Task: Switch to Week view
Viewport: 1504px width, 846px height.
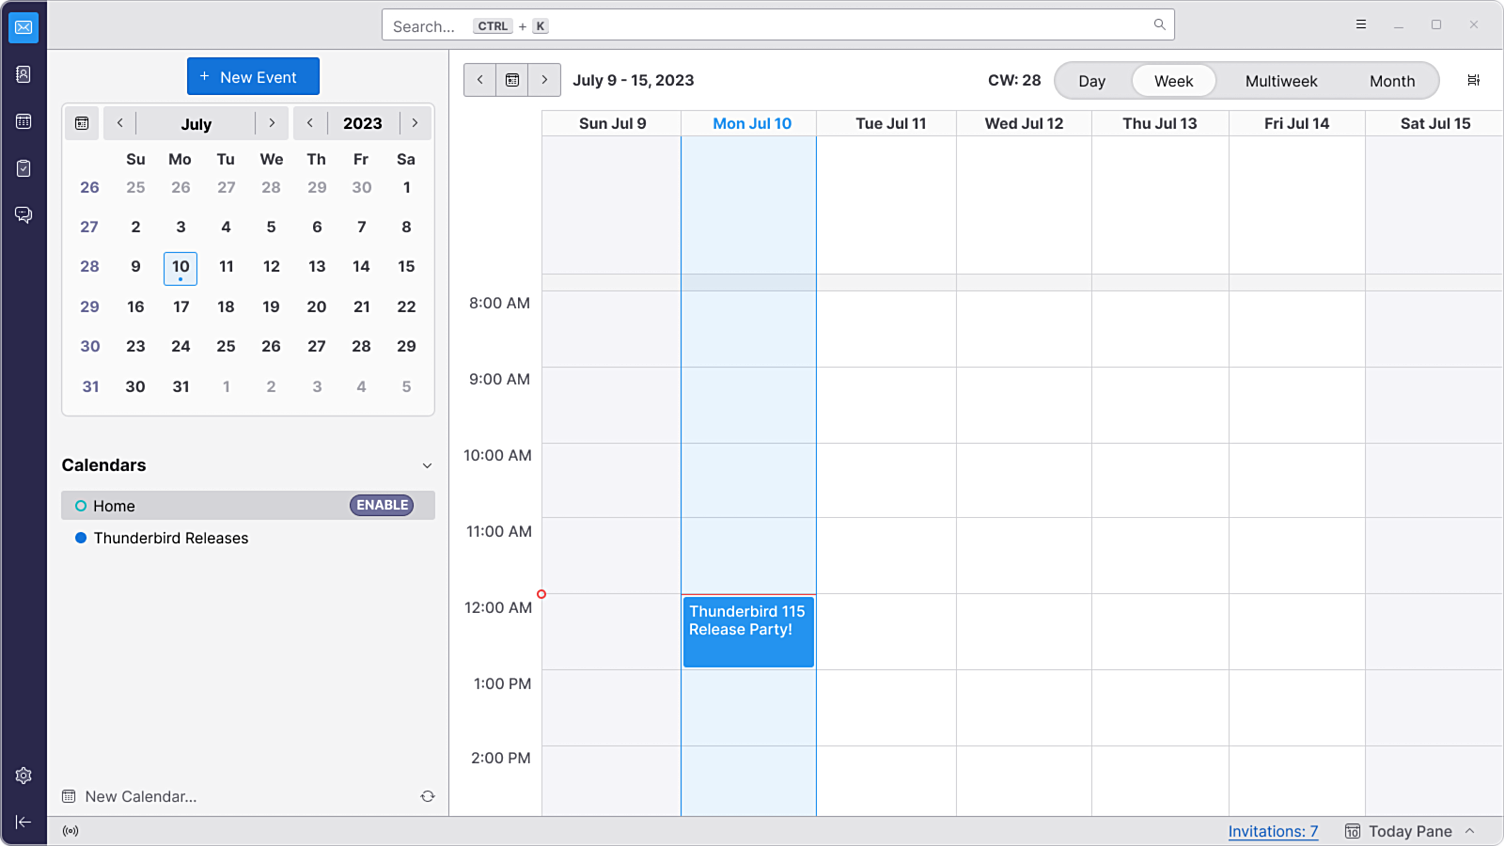Action: 1173,81
